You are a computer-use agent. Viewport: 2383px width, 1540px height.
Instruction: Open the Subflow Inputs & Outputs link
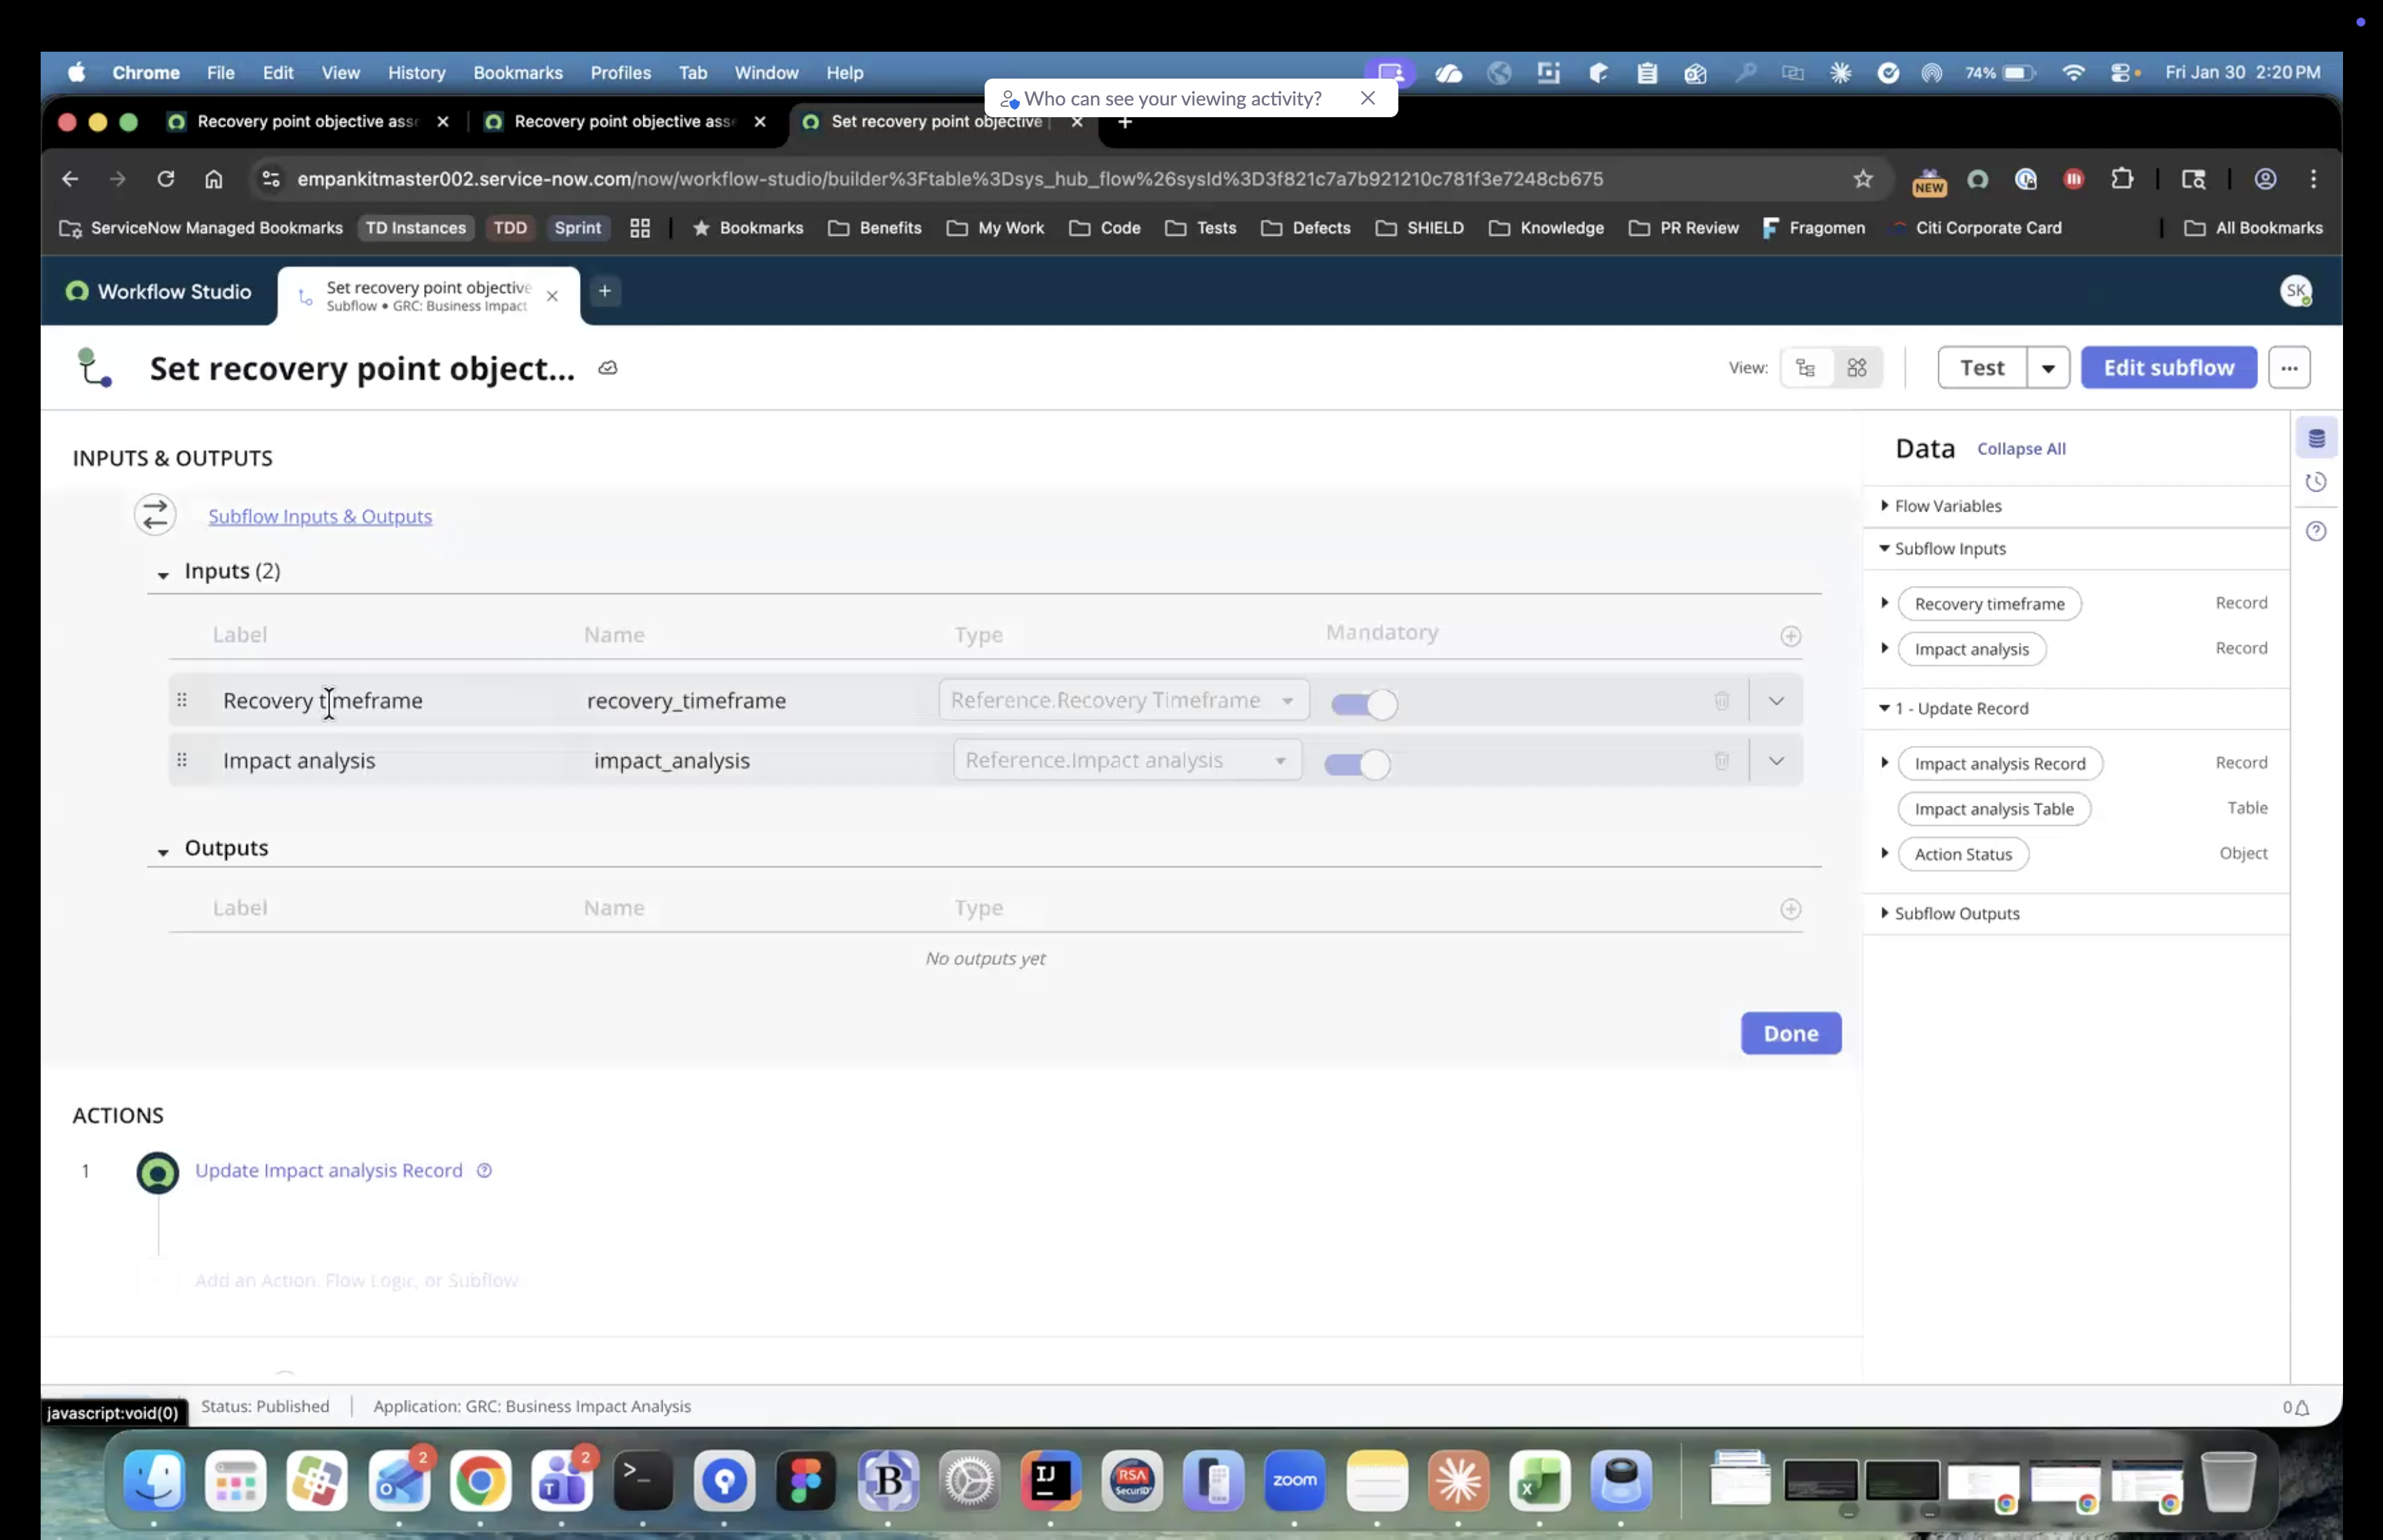[x=320, y=516]
